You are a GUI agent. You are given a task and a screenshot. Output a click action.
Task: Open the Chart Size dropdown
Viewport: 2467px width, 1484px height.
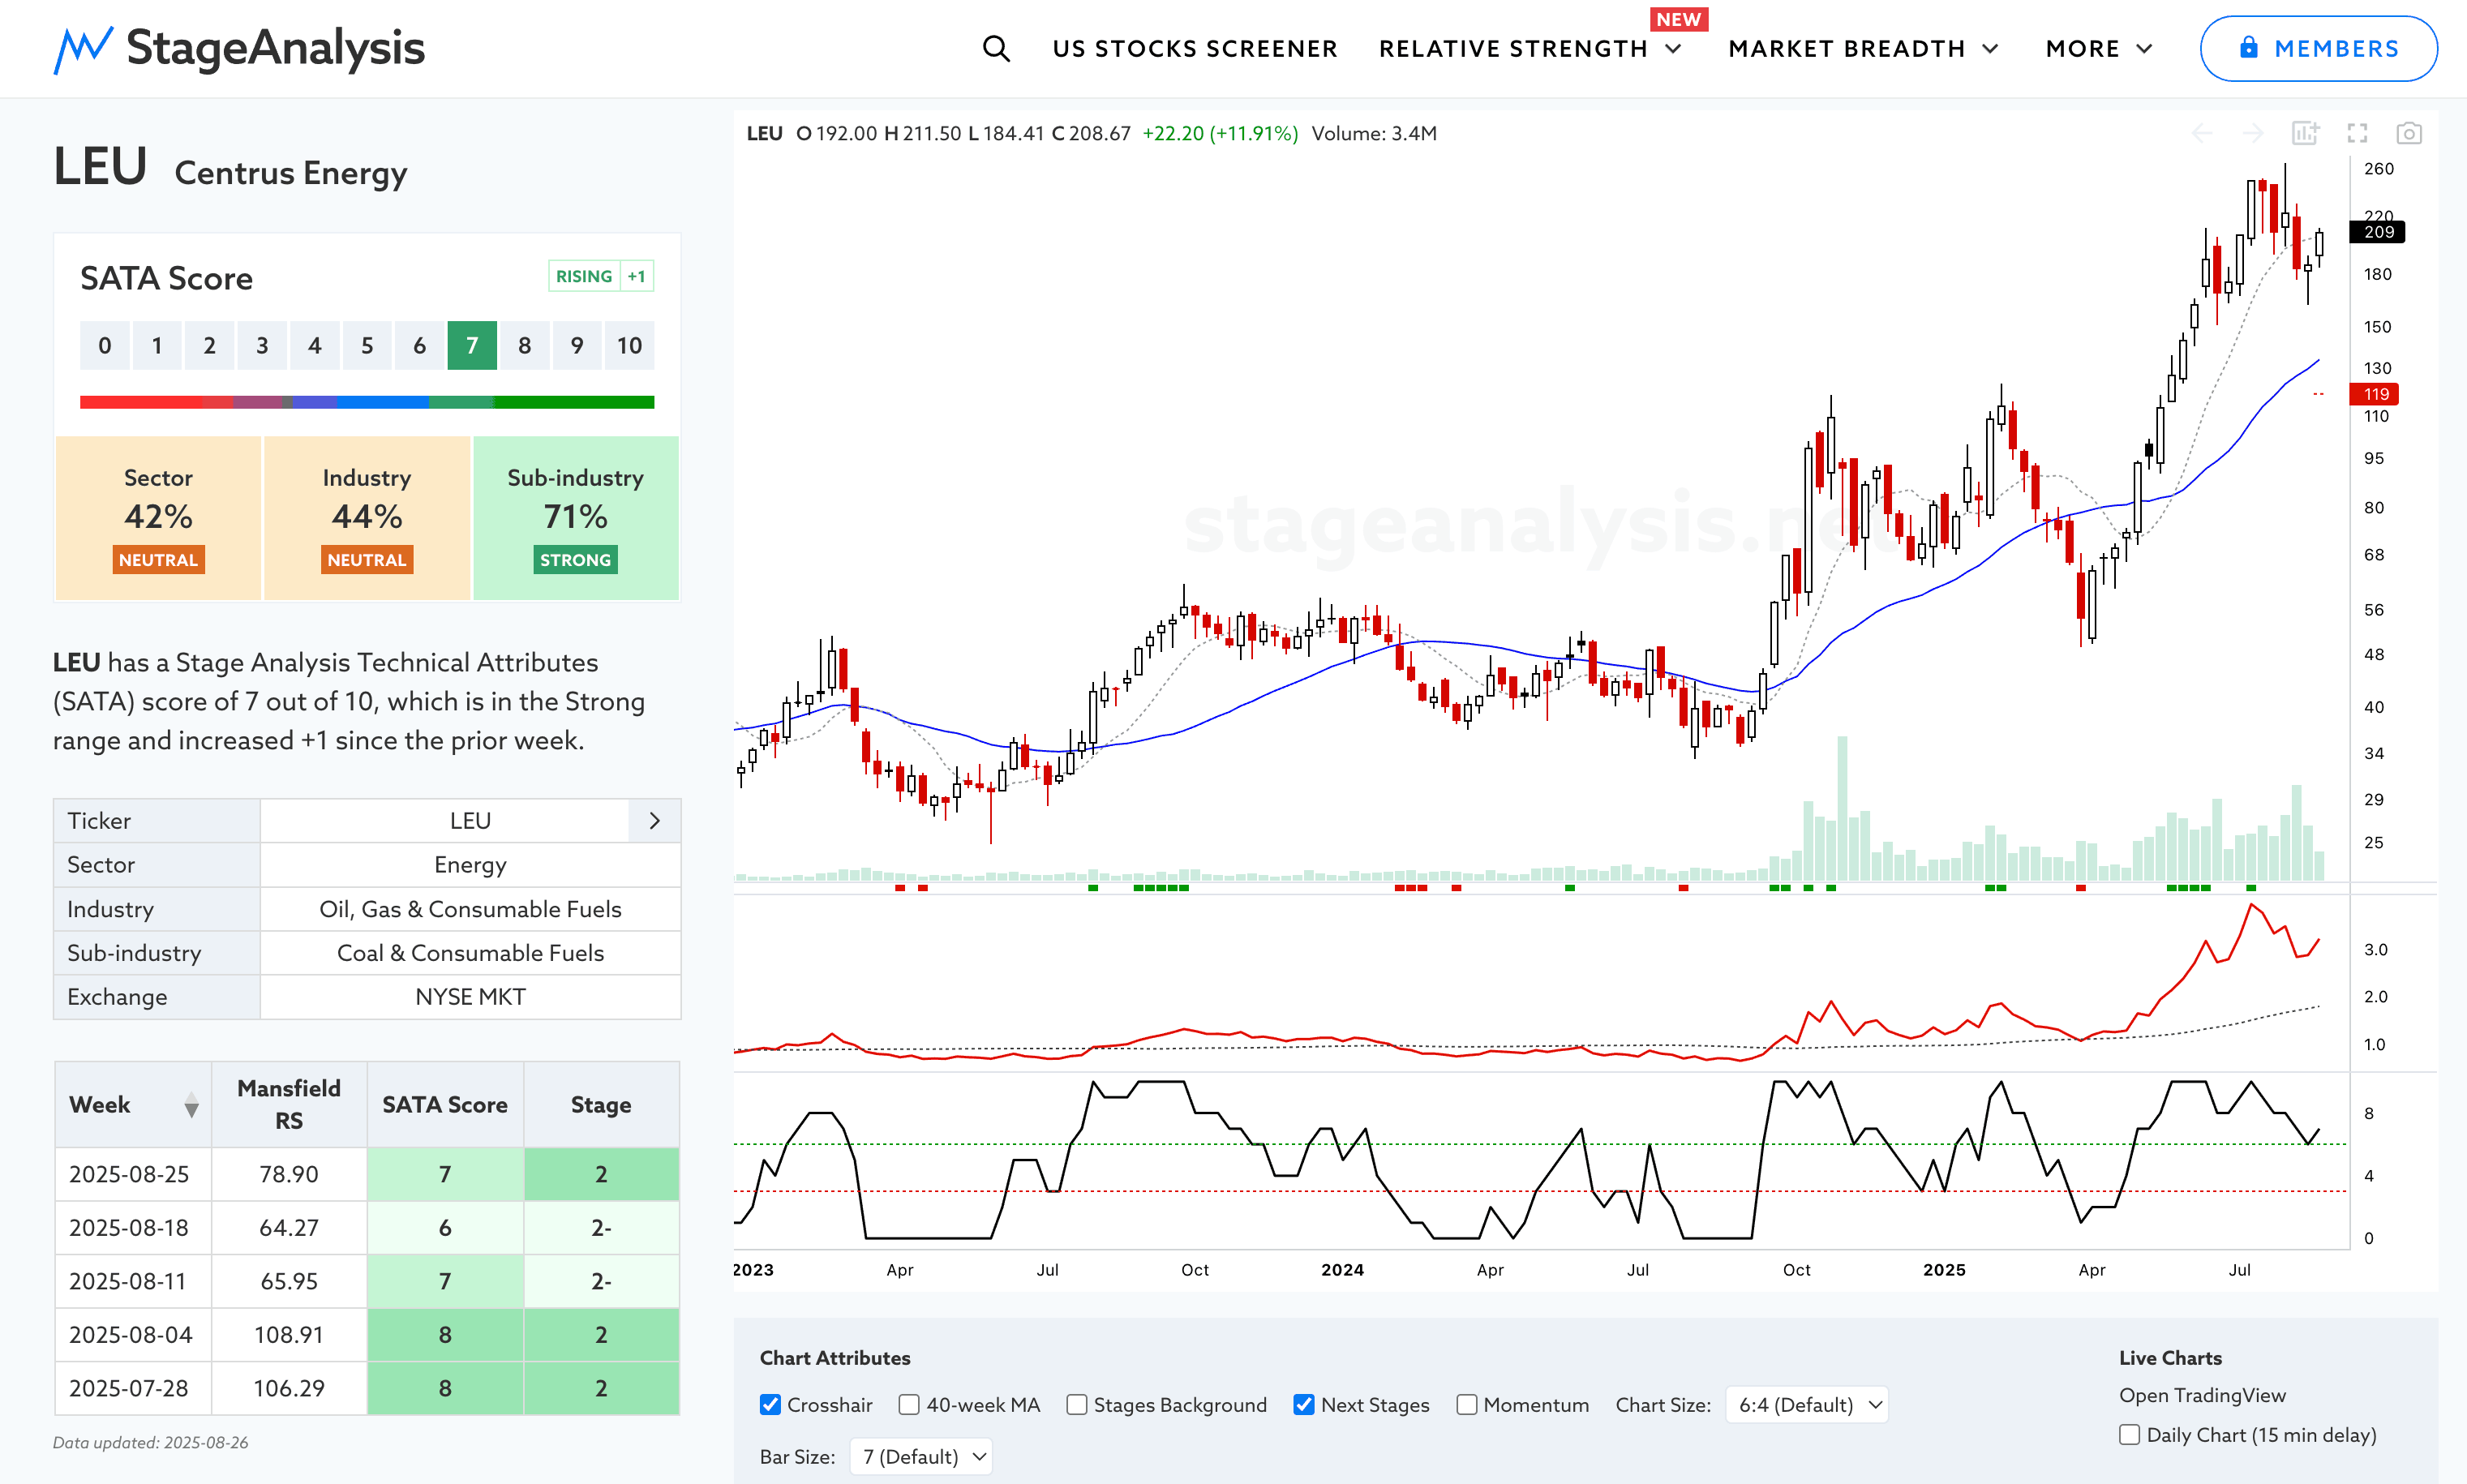click(1807, 1405)
